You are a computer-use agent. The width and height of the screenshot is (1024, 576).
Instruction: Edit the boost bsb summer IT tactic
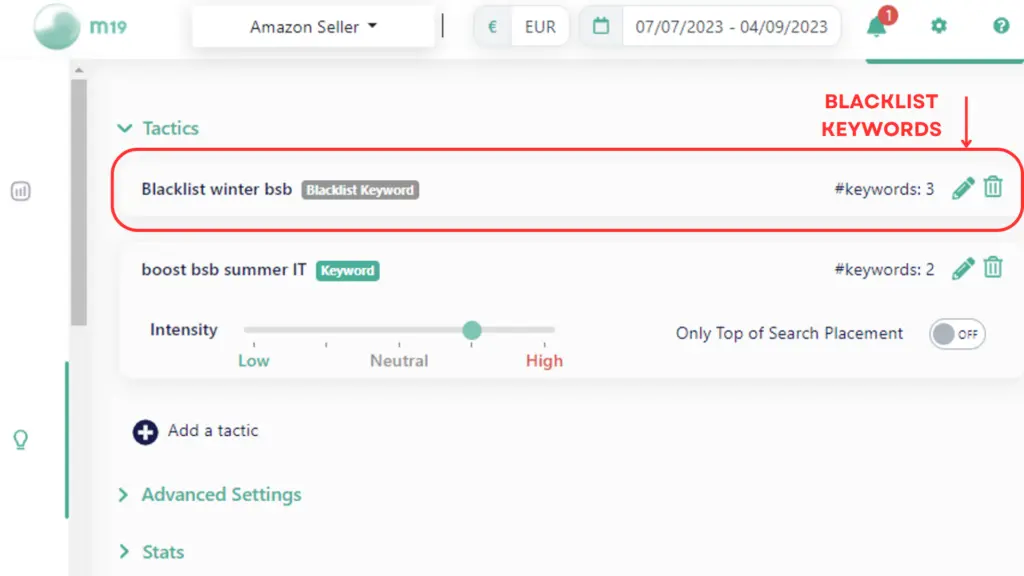963,268
